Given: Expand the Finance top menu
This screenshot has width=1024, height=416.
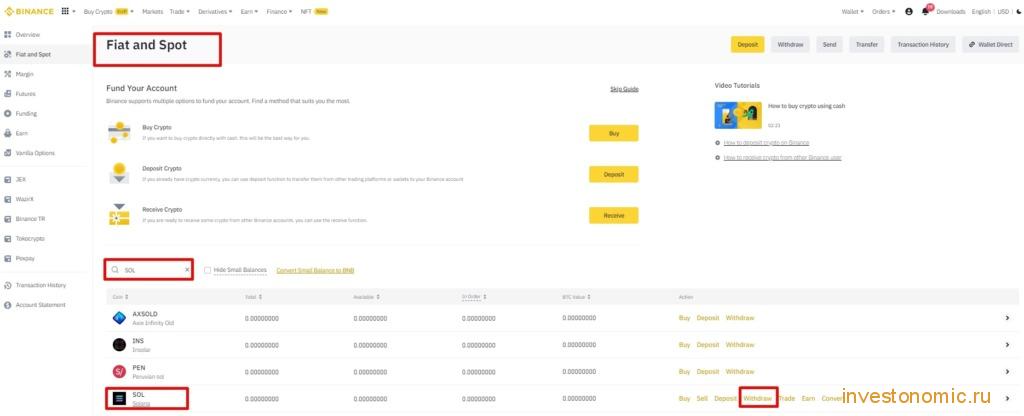Looking at the screenshot, I should (x=280, y=12).
